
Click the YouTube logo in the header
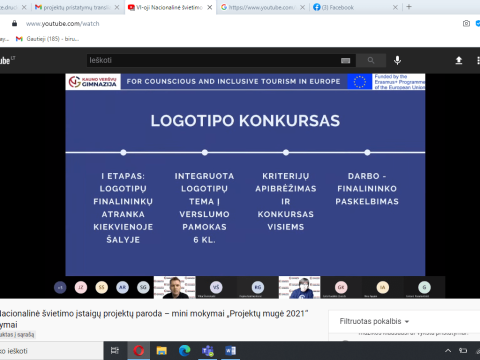7,60
